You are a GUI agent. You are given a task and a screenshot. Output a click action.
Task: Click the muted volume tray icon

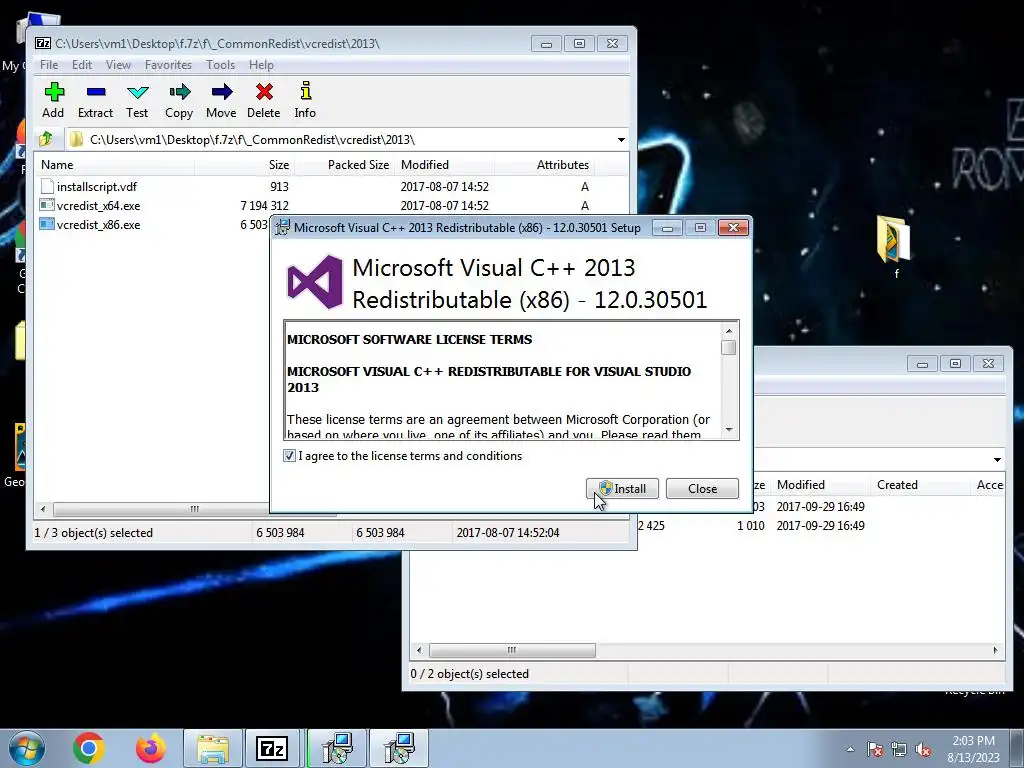pos(923,749)
